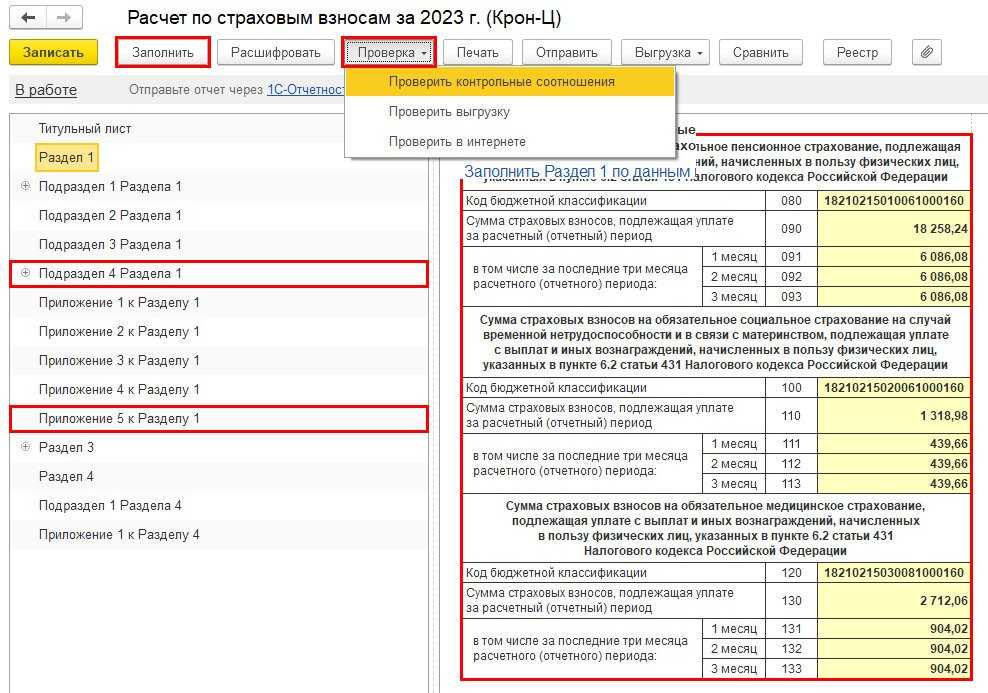Click the Заполнить button
This screenshot has height=693, width=988.
click(162, 52)
